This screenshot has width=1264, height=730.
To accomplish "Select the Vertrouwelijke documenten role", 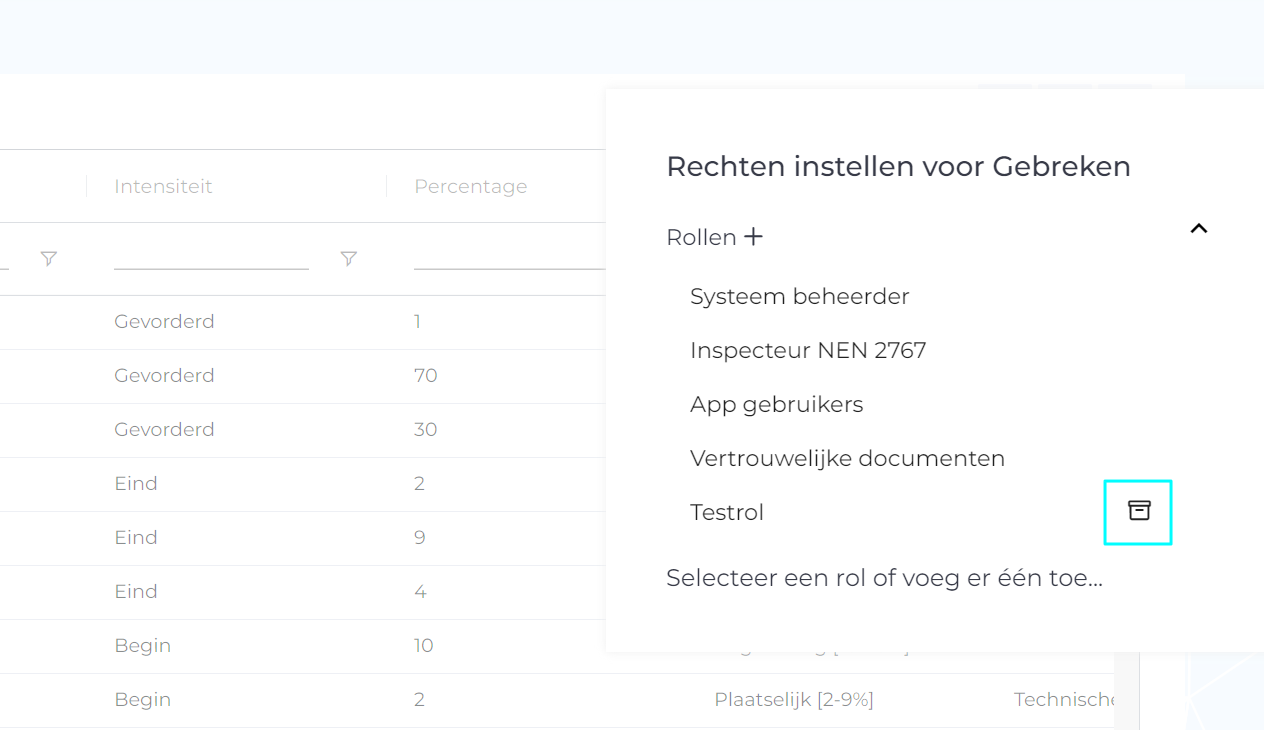I will 848,458.
